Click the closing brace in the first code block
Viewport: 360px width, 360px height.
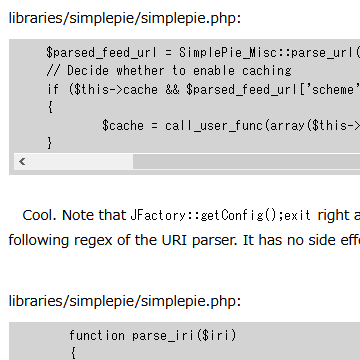50,143
